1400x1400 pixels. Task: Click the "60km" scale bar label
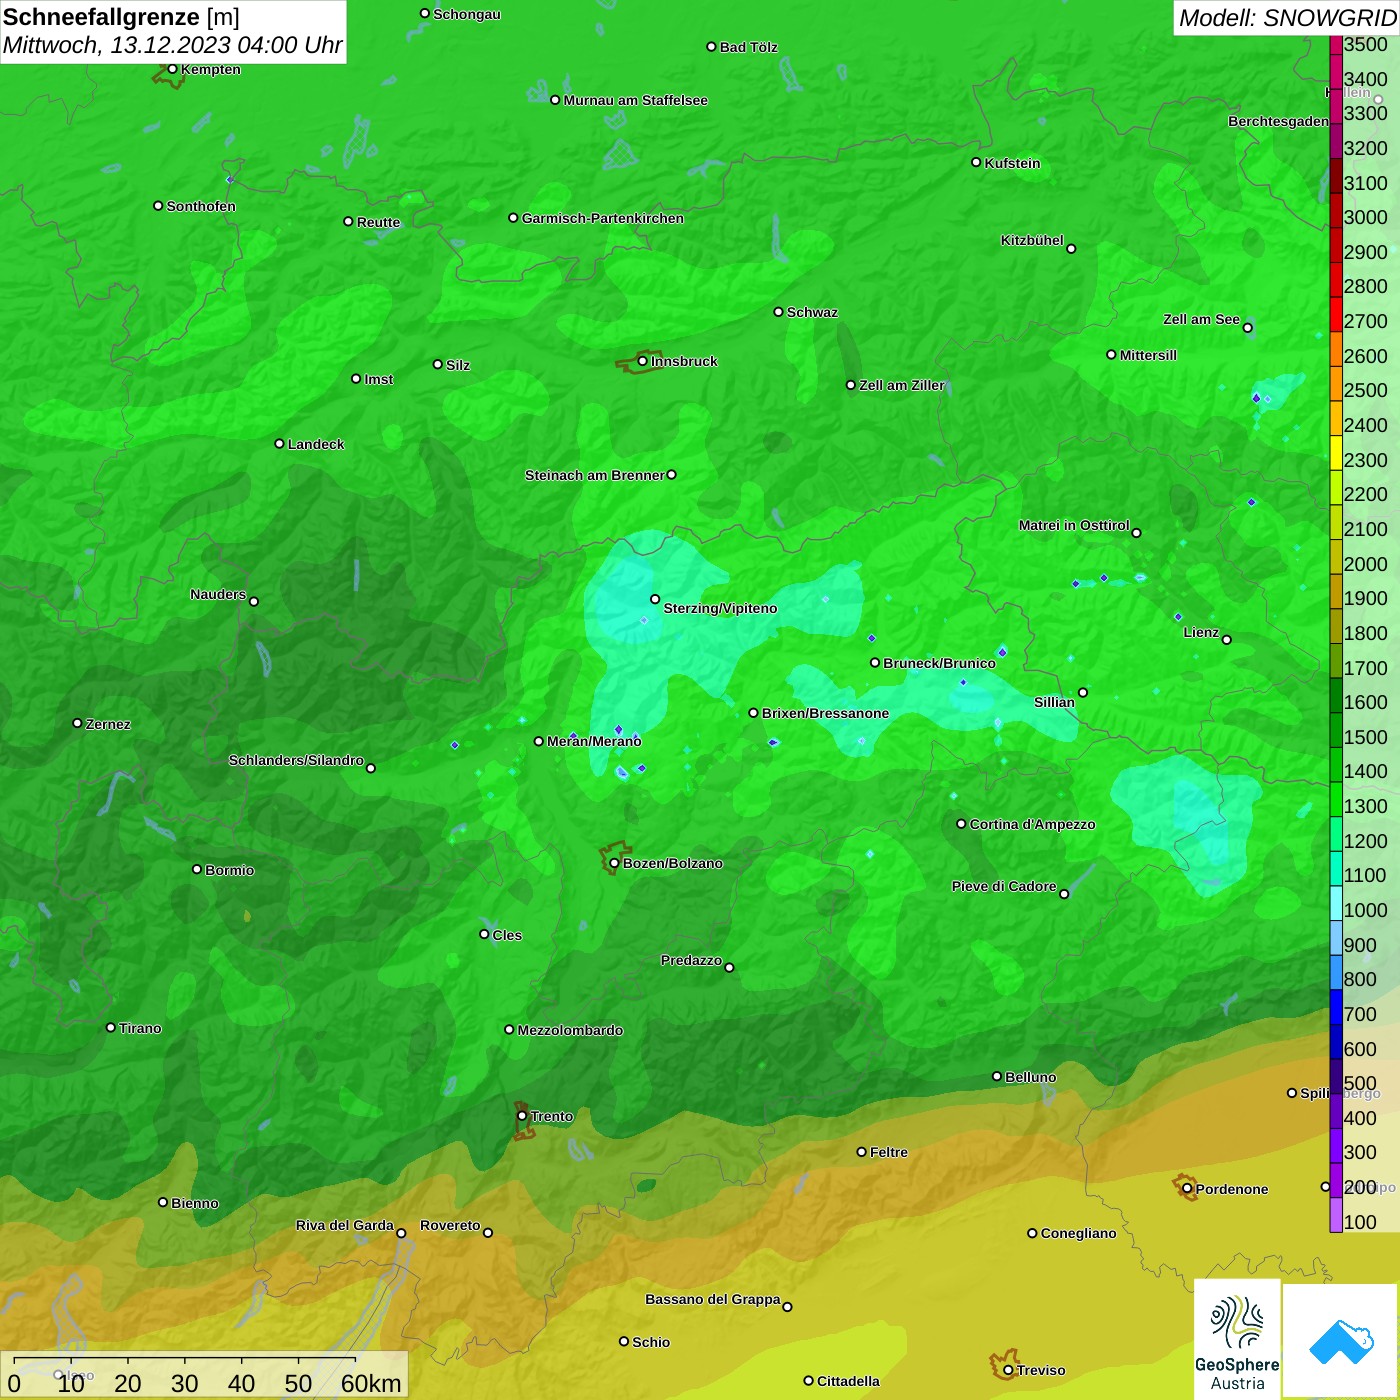[371, 1383]
